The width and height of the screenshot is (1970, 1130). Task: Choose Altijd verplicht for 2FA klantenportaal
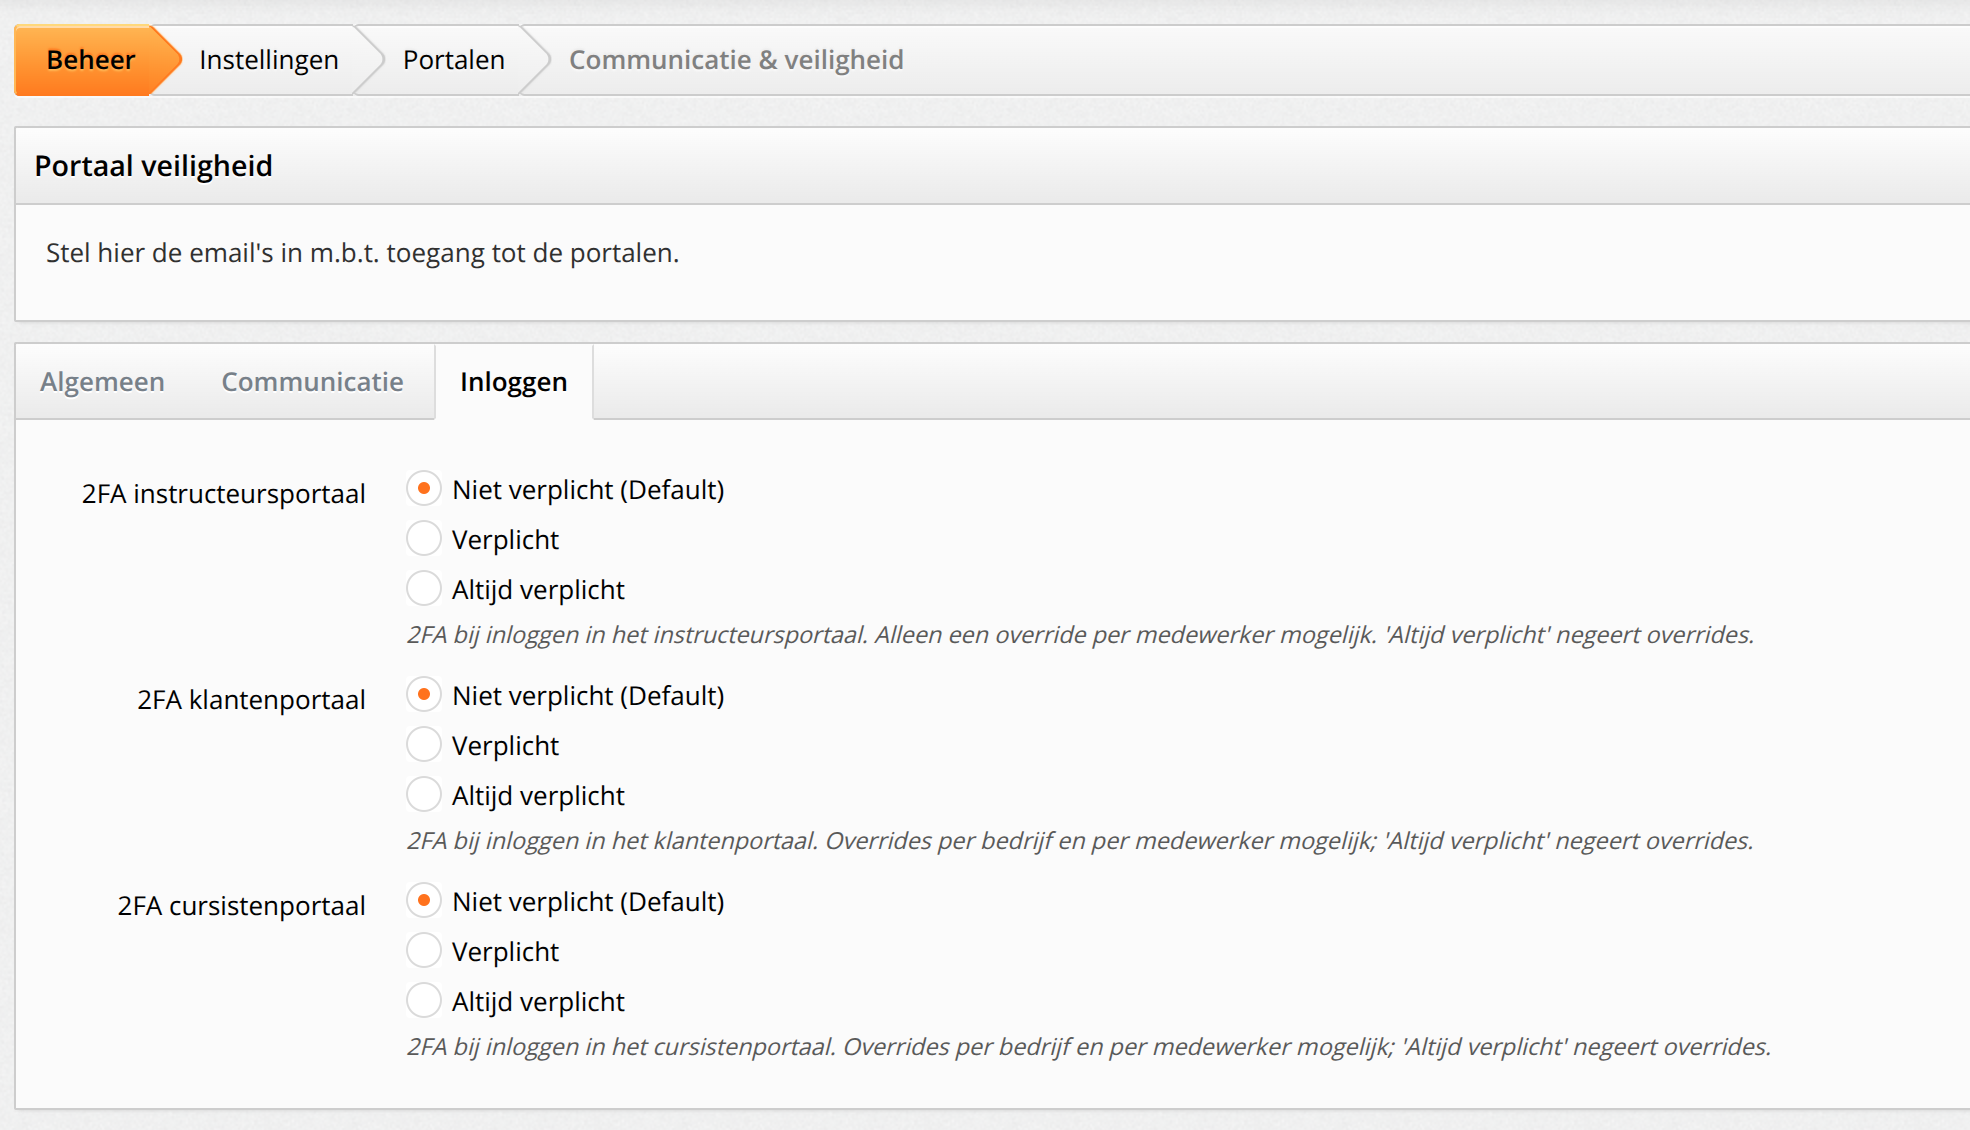coord(424,795)
